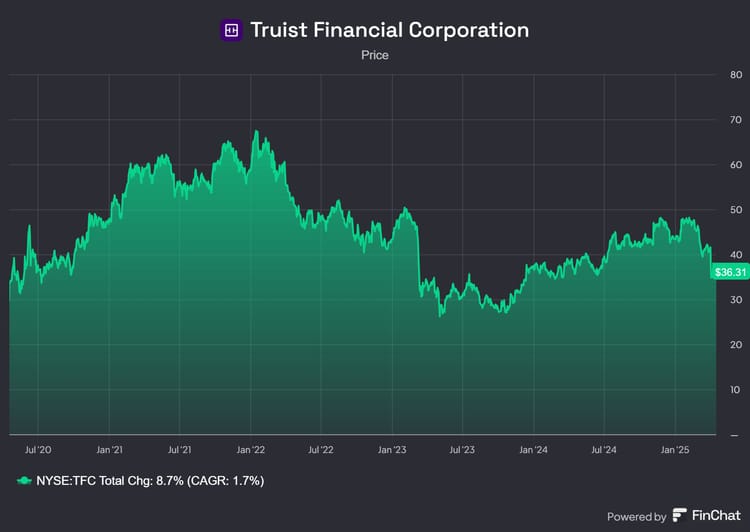Click the 80 y-axis price label
The height and width of the screenshot is (532, 750).
pyautogui.click(x=735, y=75)
